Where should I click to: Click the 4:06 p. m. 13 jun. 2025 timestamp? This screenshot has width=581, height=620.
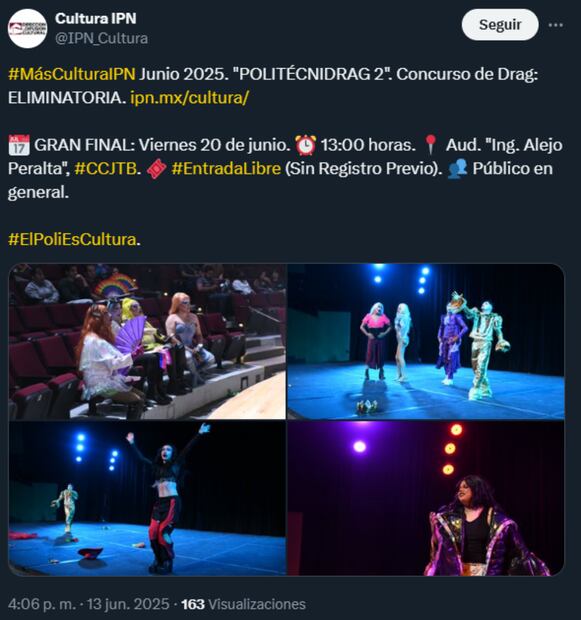pos(89,604)
